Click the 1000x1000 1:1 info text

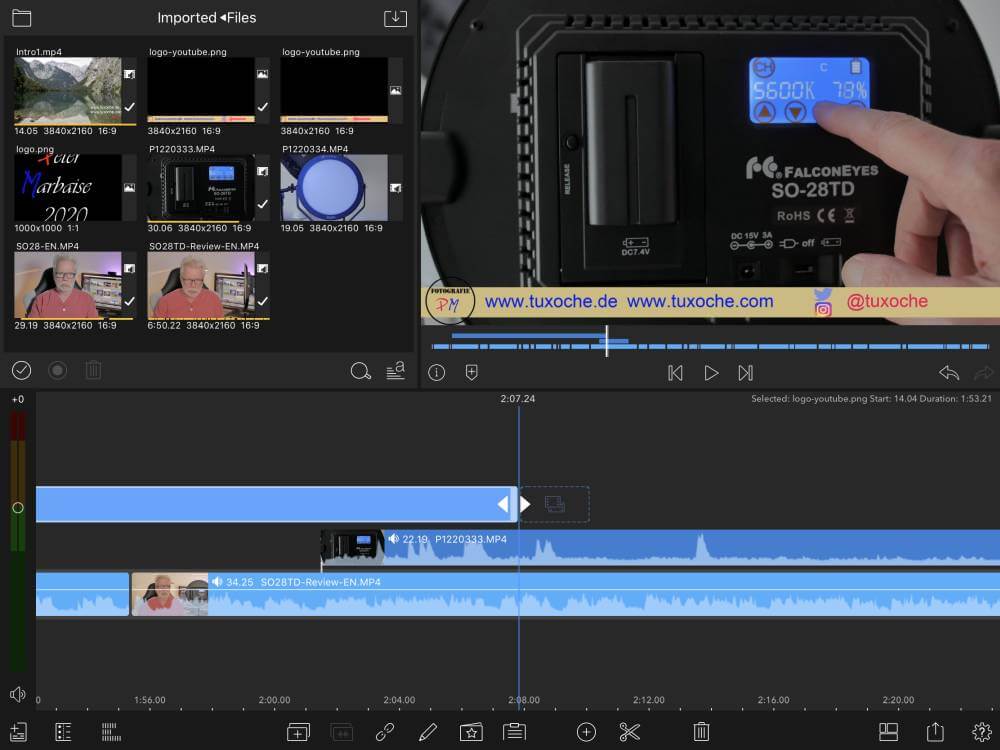[x=47, y=228]
